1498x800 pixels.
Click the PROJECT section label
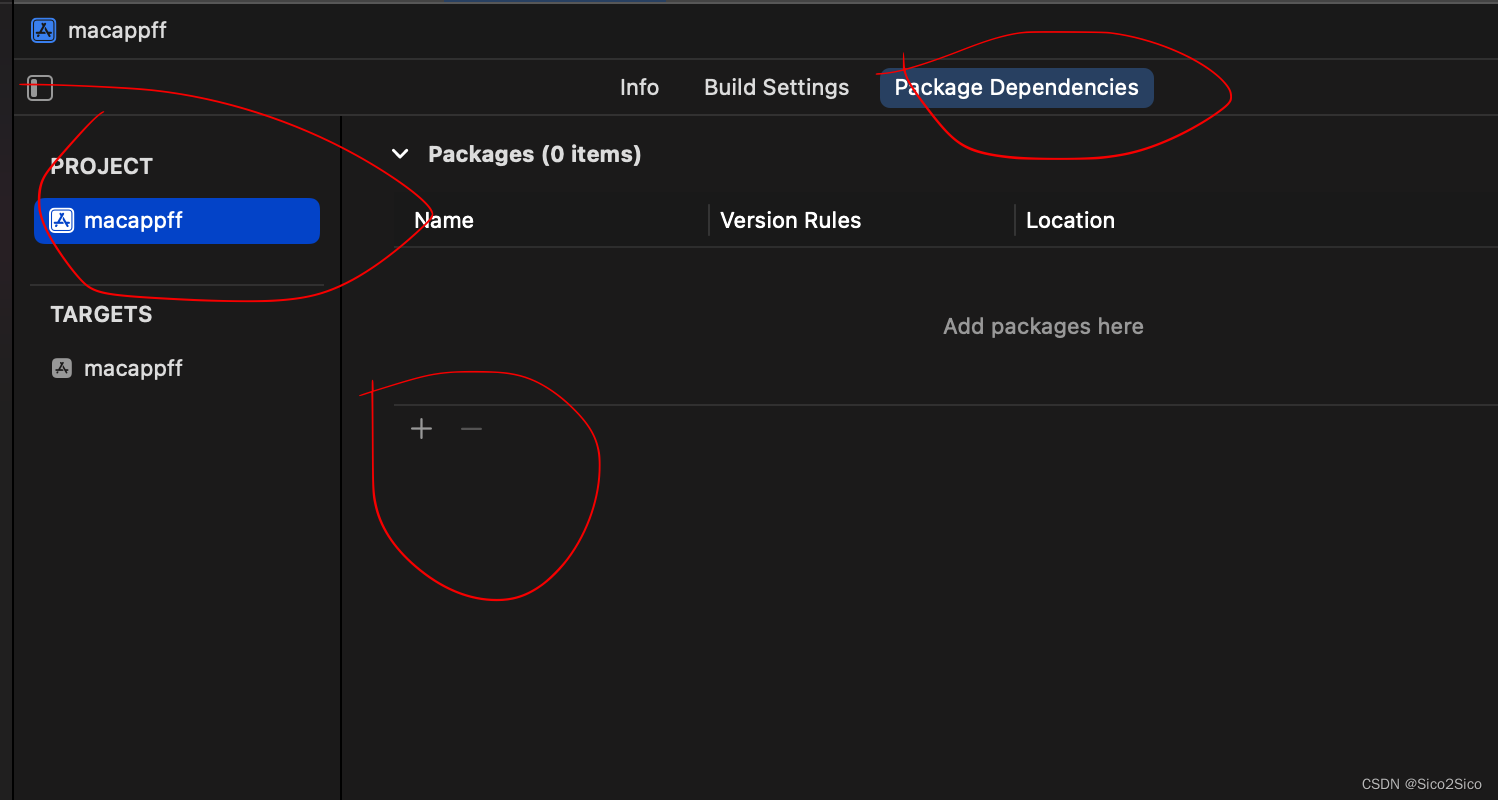(102, 166)
